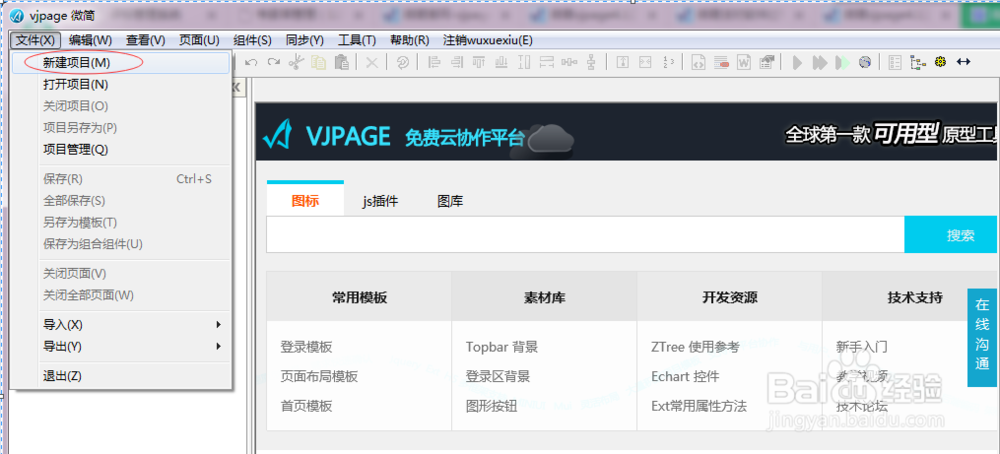This screenshot has height=454, width=1000.
Task: Click 注销wuxuexiu(E) logout menu
Action: click(488, 40)
